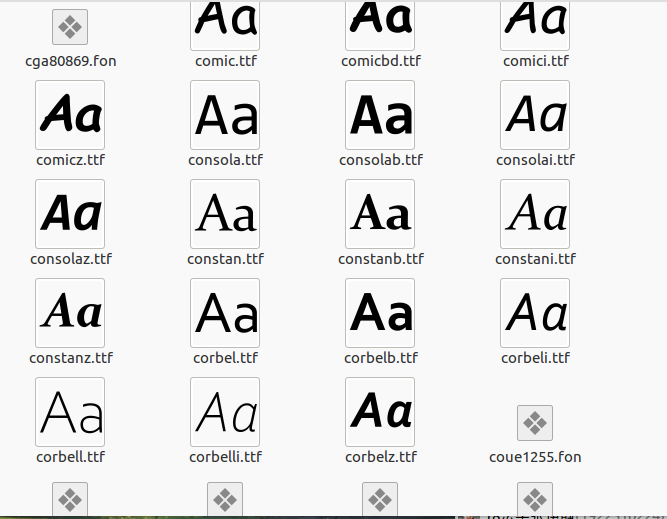
Task: Click the constani.ttf filename label
Action: tap(535, 259)
